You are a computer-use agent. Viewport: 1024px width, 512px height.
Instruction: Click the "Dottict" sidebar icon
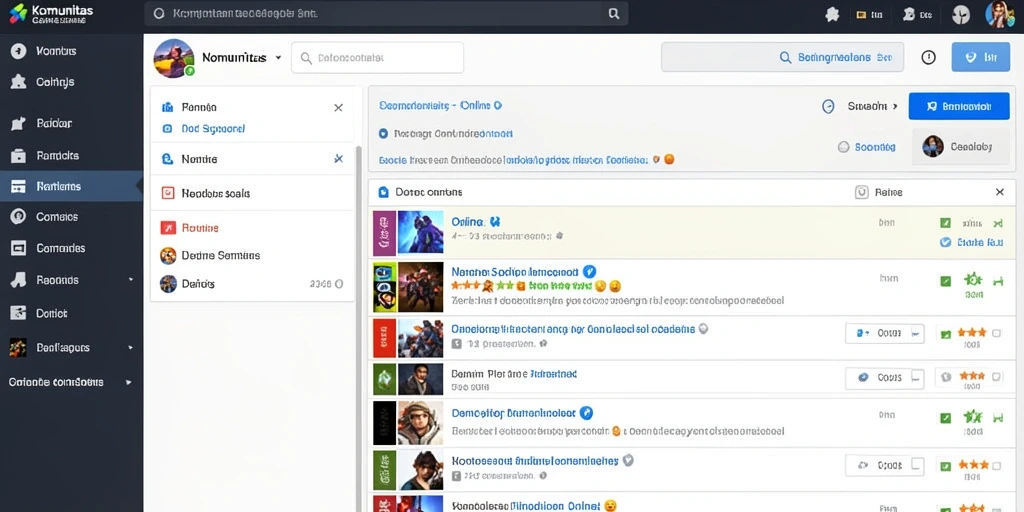tap(18, 313)
